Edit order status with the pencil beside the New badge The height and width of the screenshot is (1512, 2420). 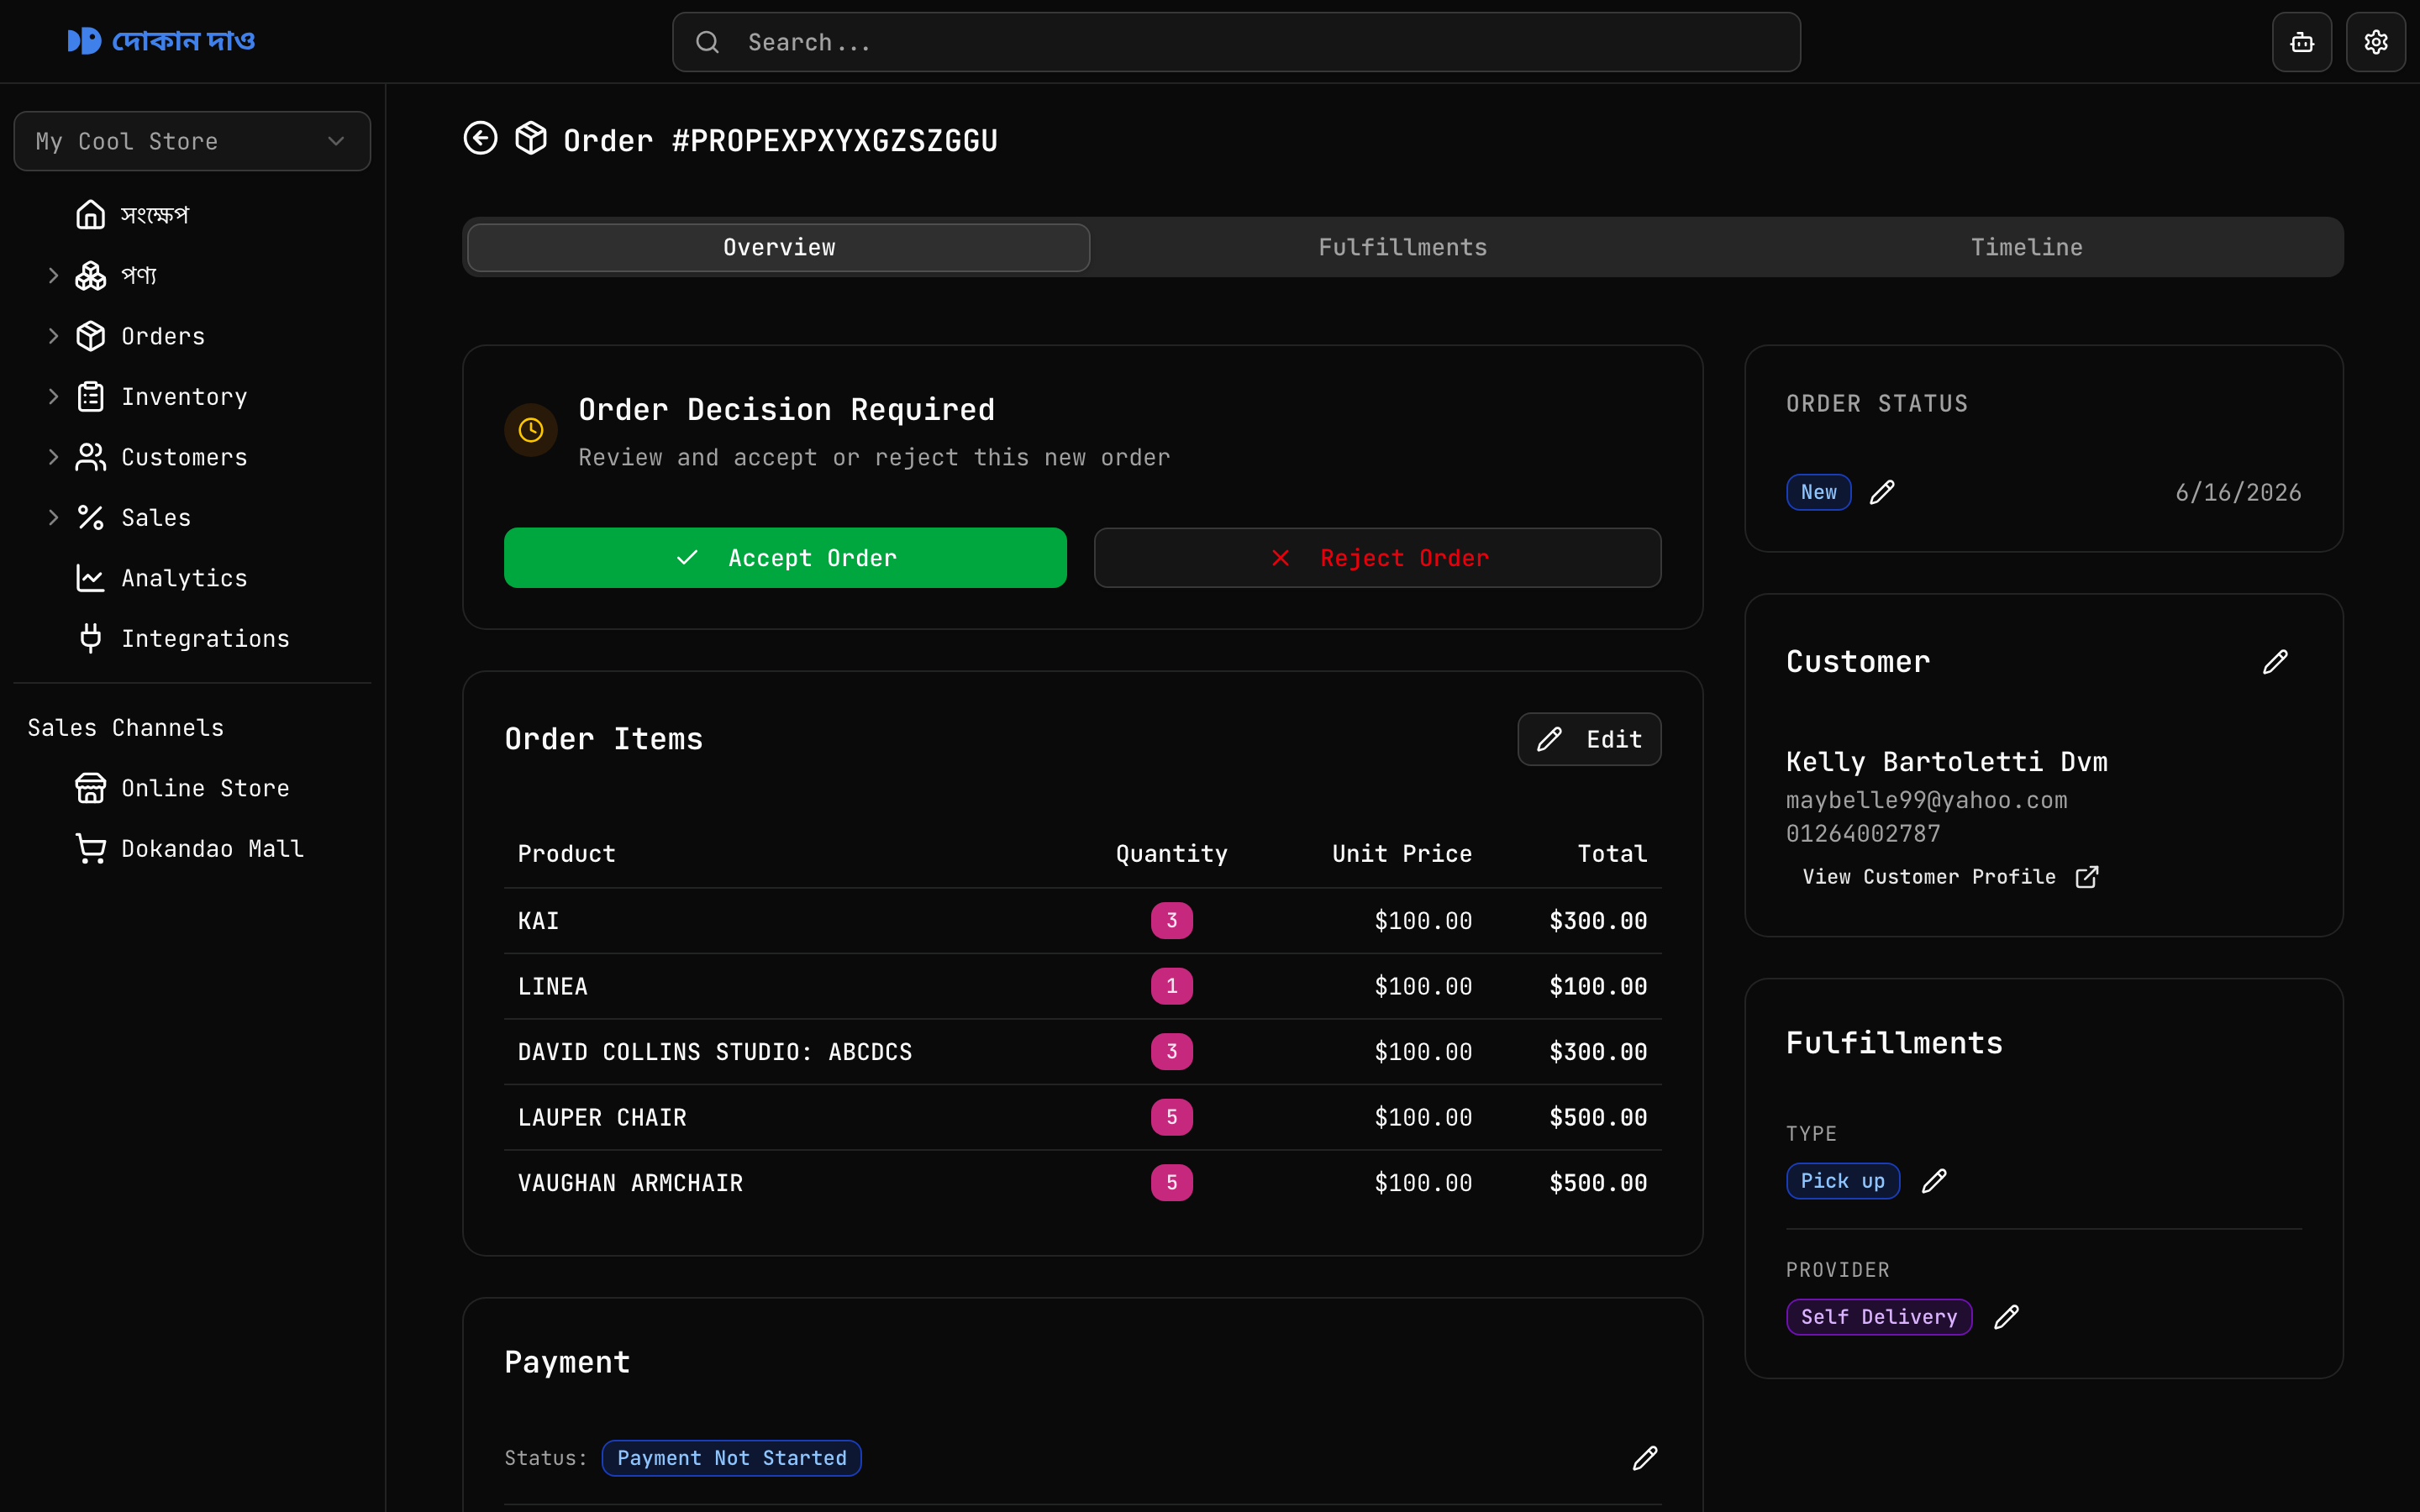click(x=1882, y=492)
